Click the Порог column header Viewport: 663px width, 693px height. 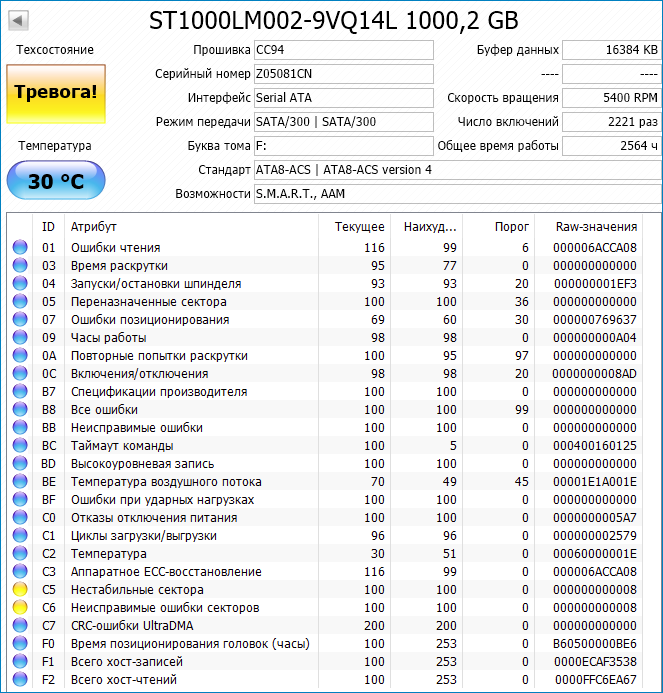(x=512, y=227)
